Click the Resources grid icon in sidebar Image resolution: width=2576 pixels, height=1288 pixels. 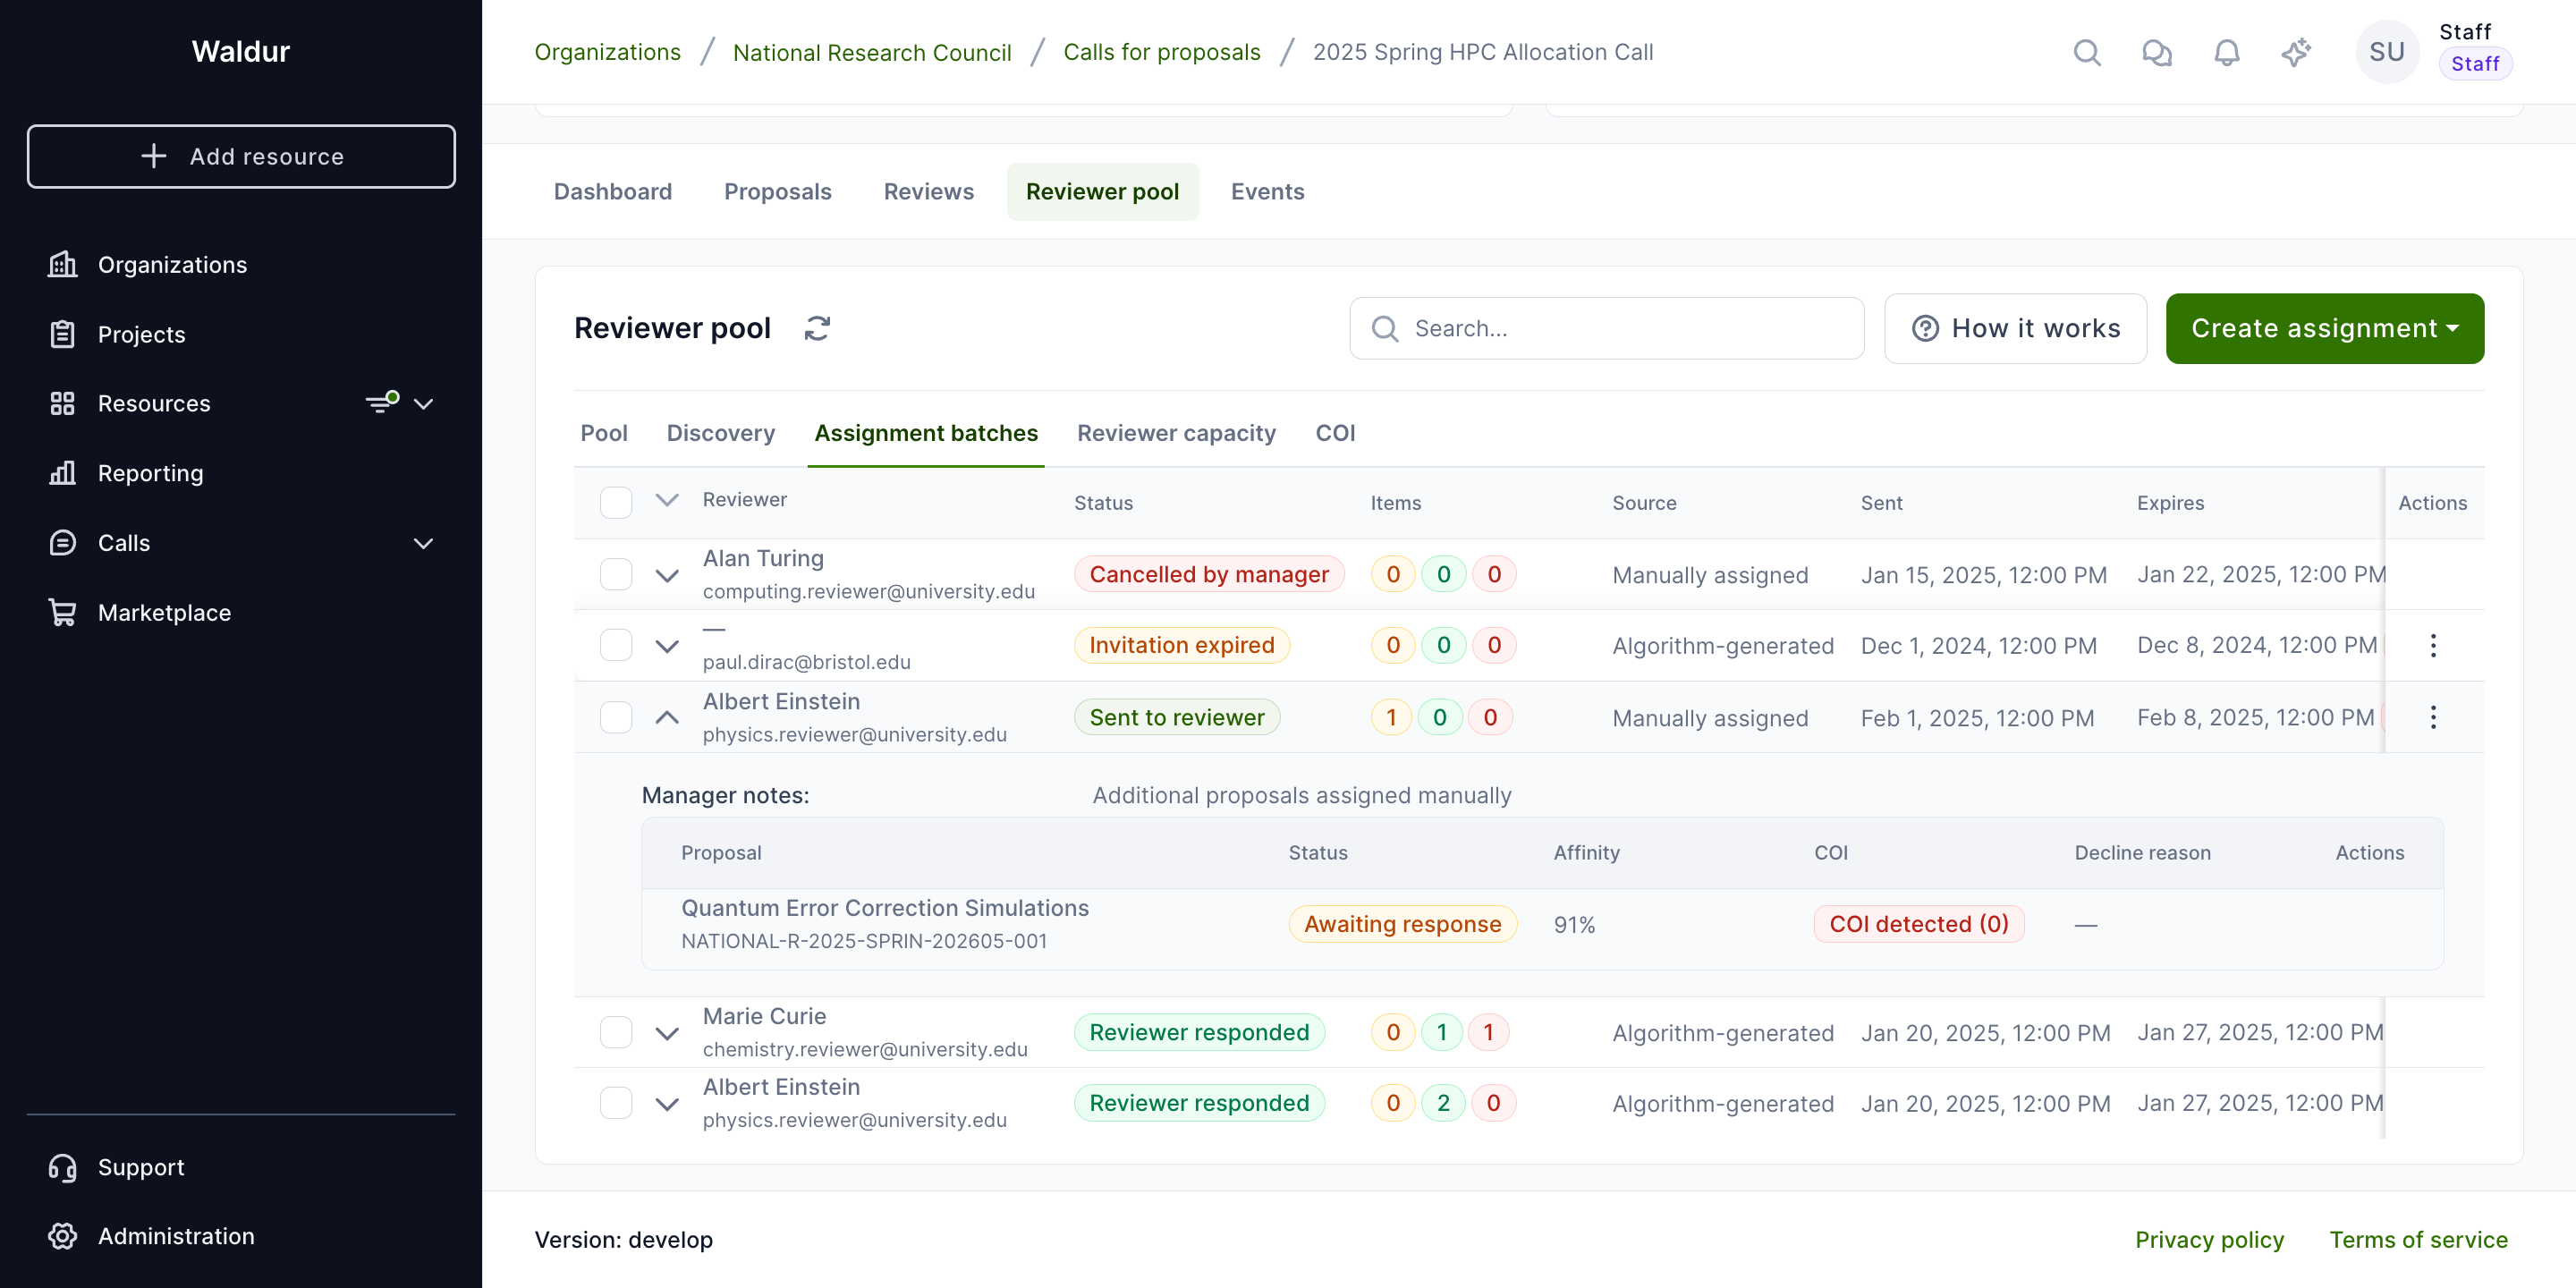coord(62,403)
